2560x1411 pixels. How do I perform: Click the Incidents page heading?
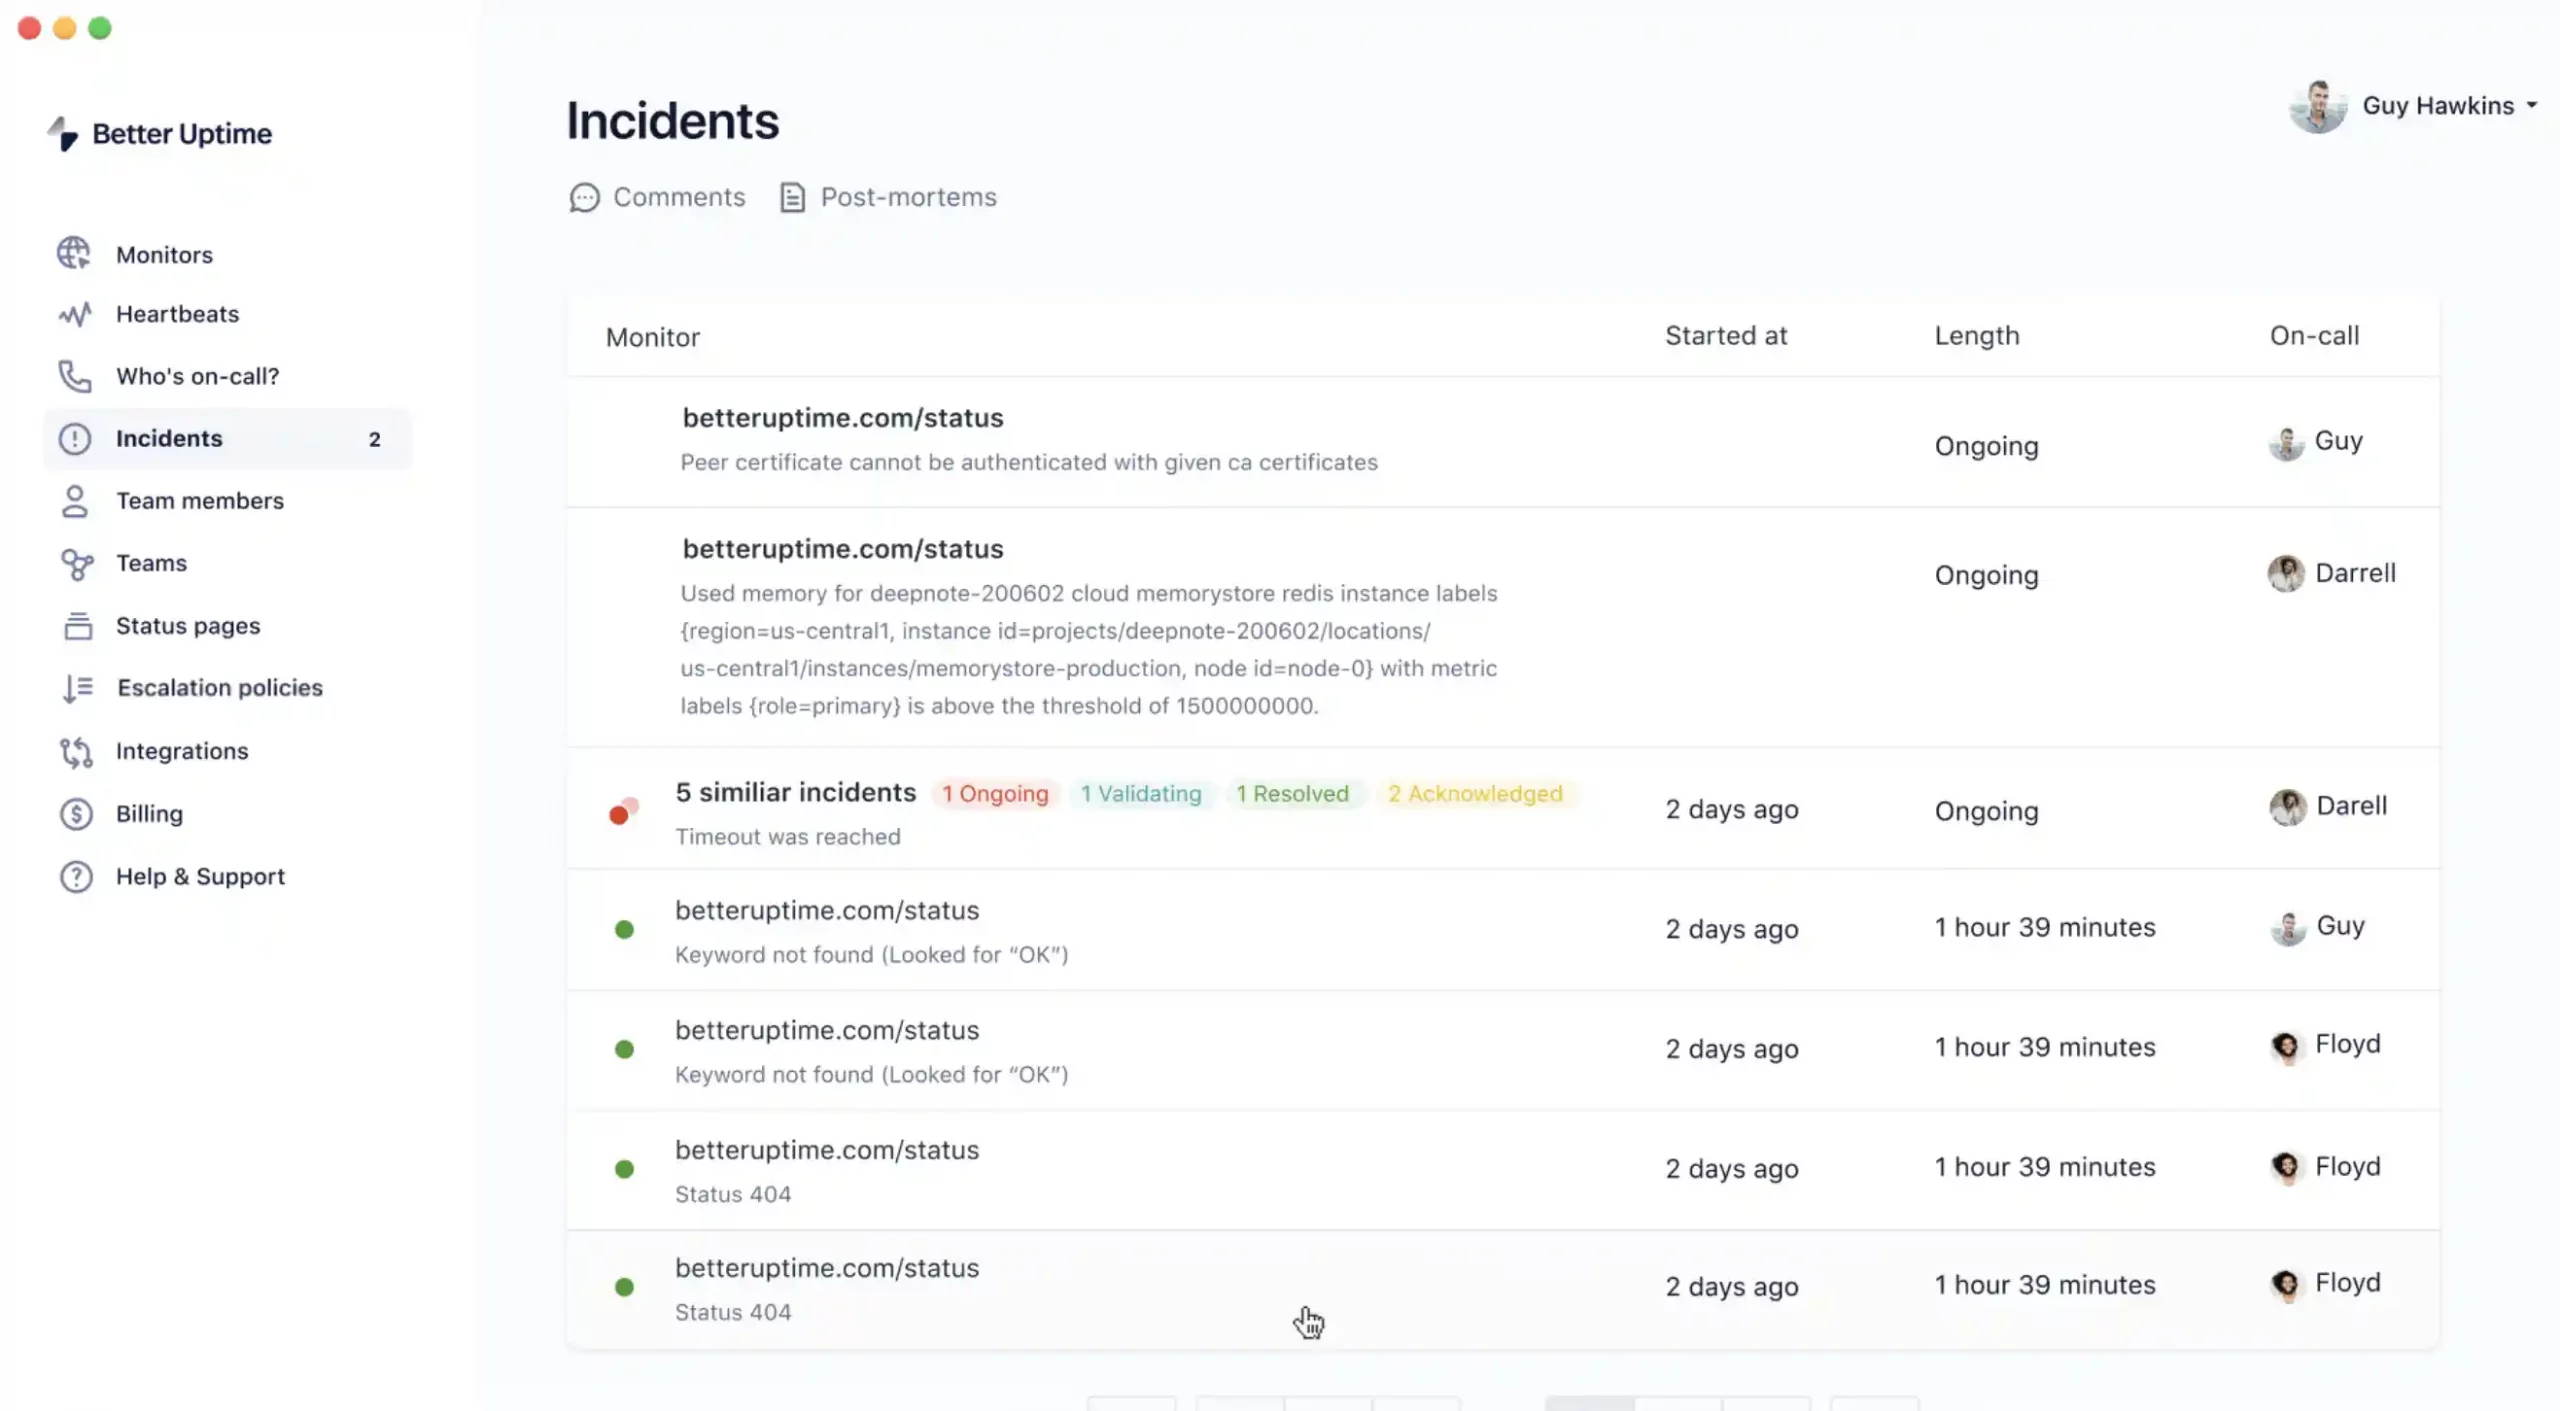pyautogui.click(x=673, y=121)
